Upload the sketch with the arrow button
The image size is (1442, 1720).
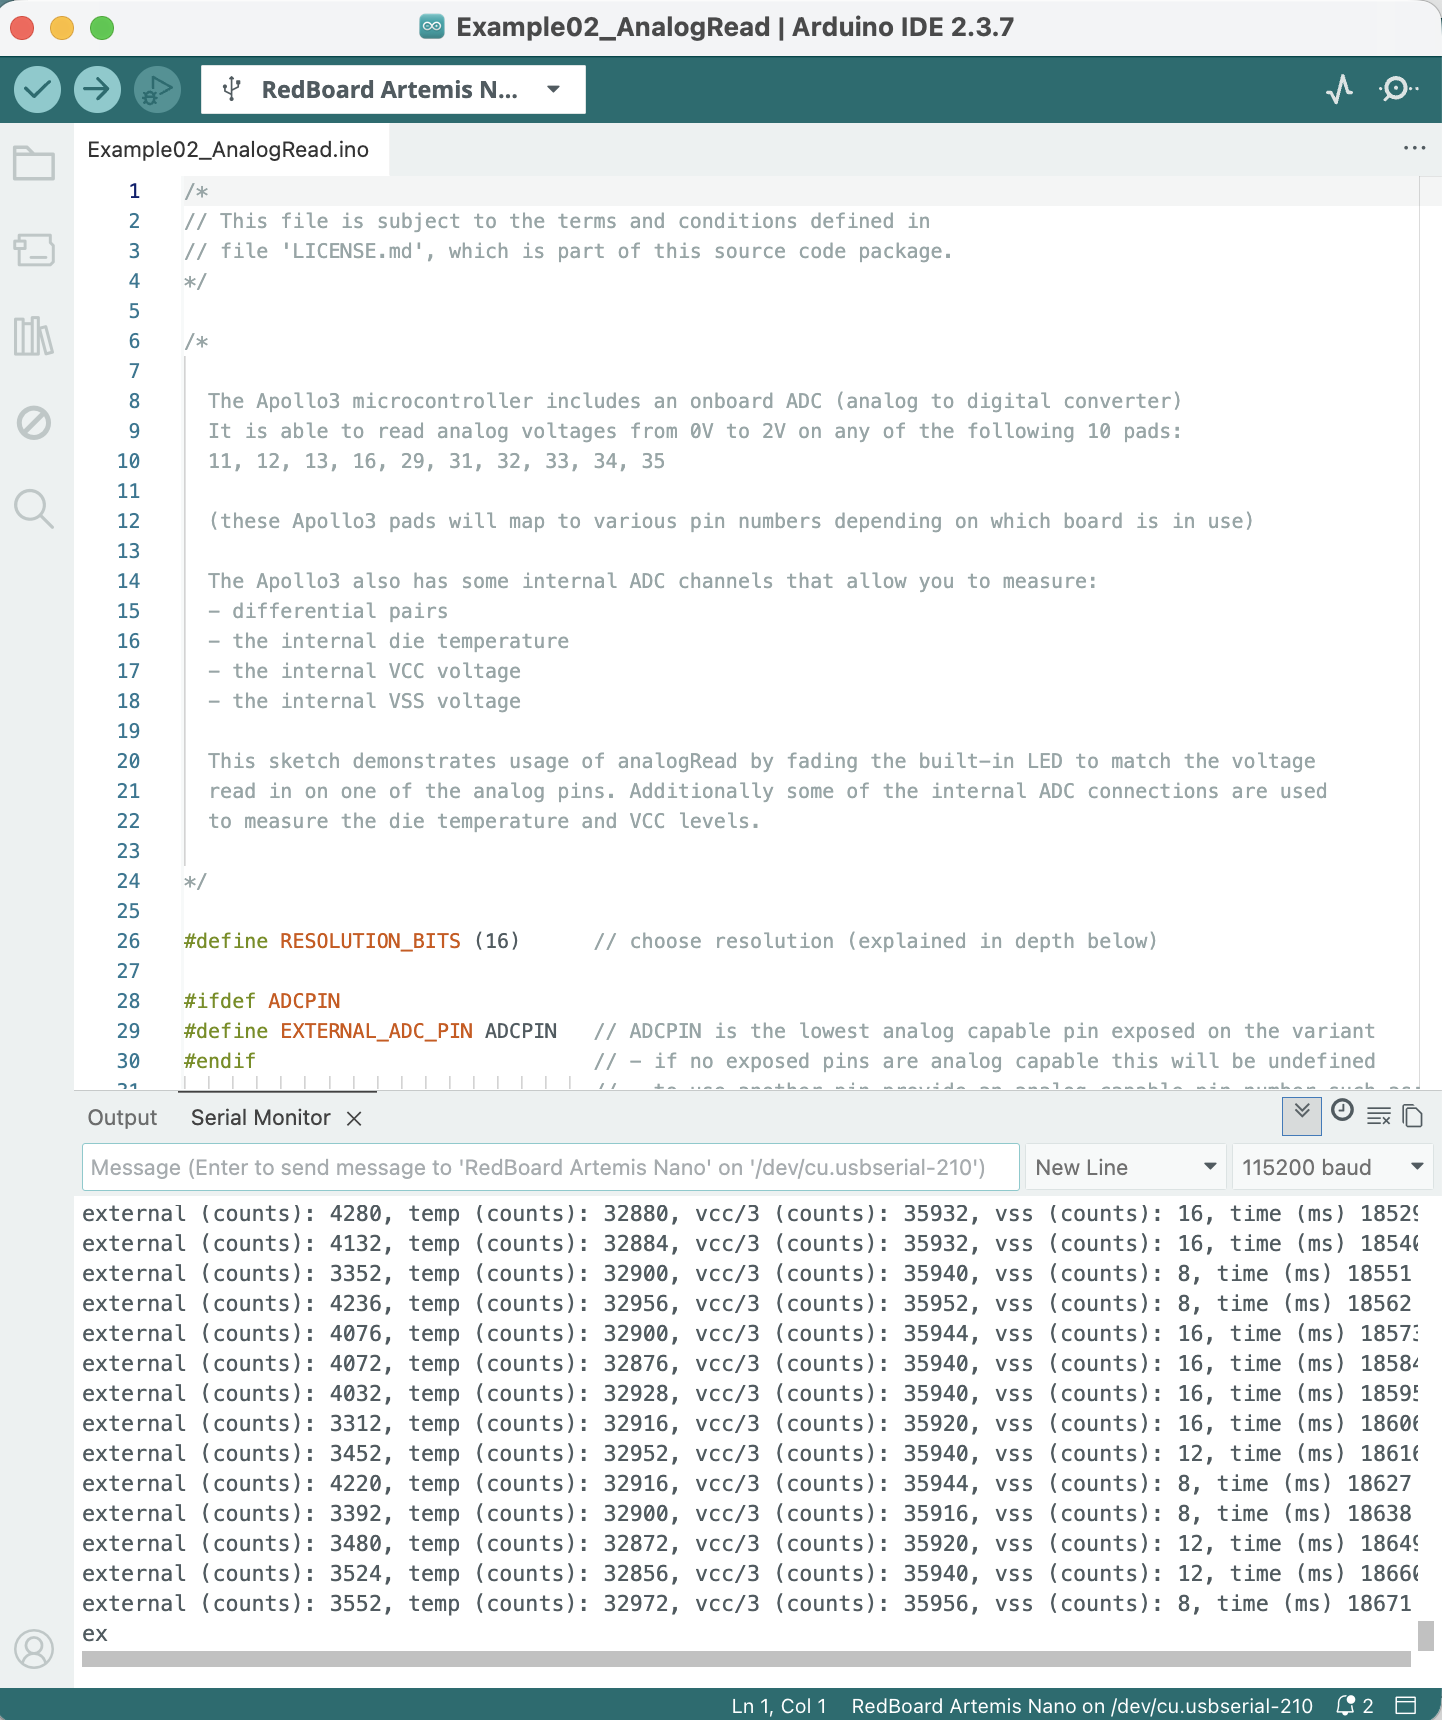pyautogui.click(x=96, y=90)
